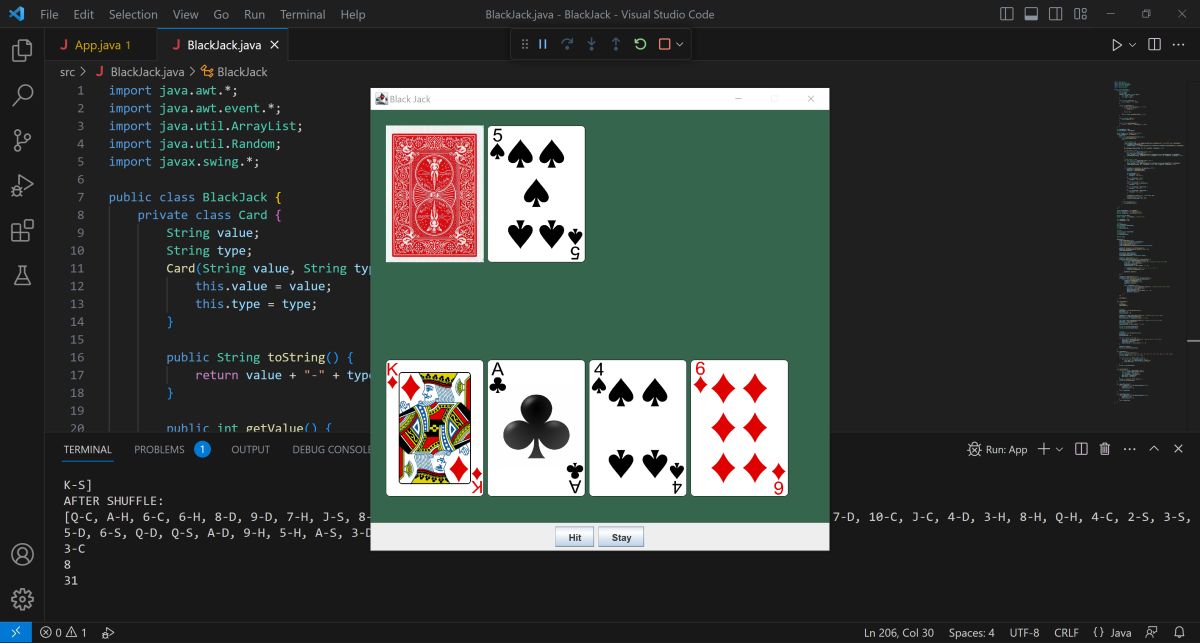Screen dimensions: 1200x643
Task: Open editor More Actions ellipsis
Action: tap(1179, 45)
